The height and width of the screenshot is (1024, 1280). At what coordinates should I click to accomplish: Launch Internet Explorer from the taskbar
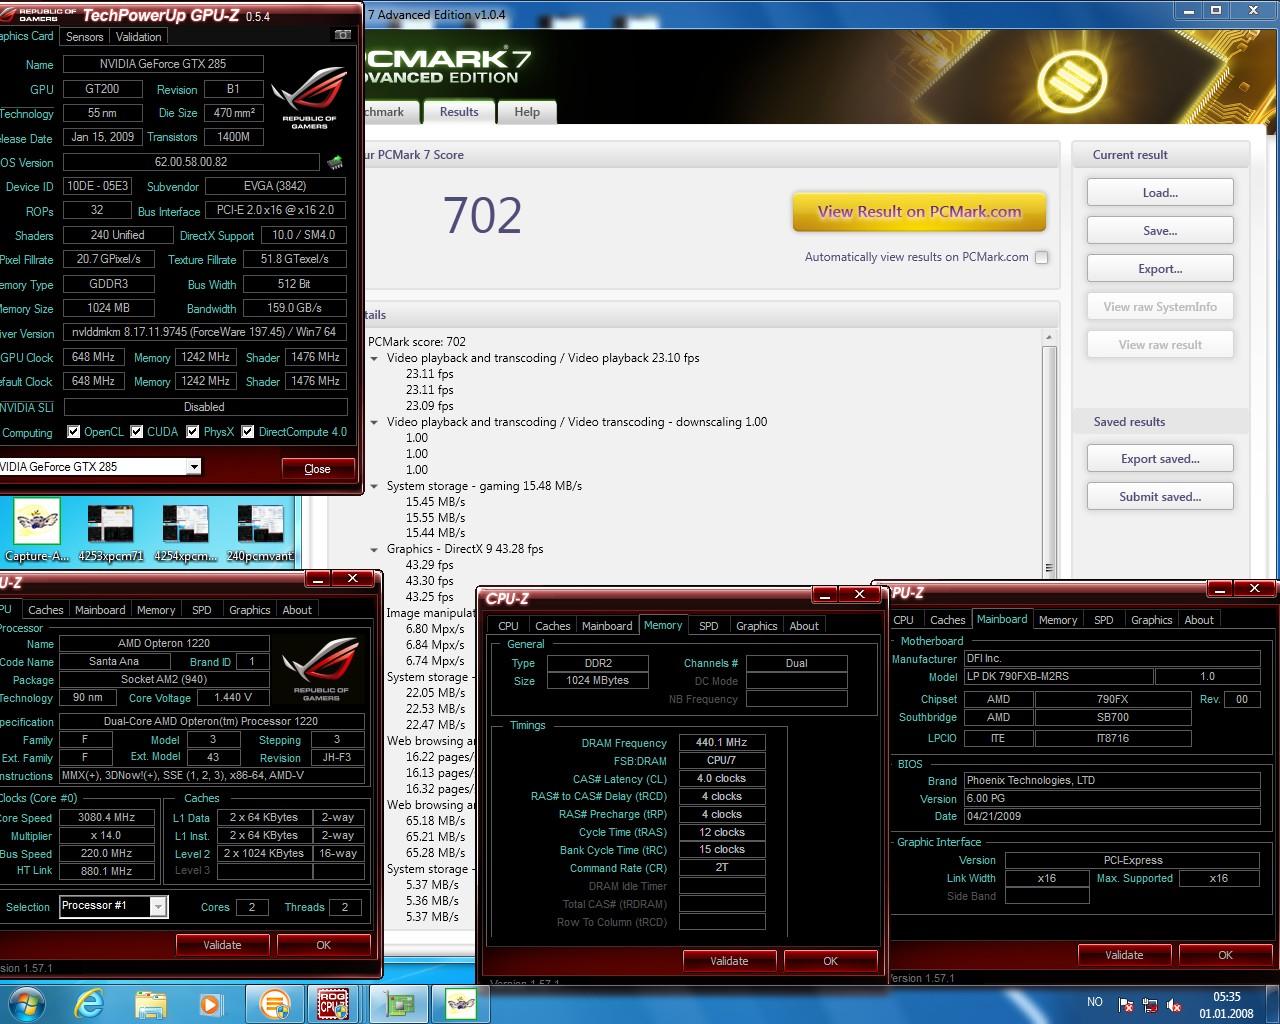[x=89, y=1003]
